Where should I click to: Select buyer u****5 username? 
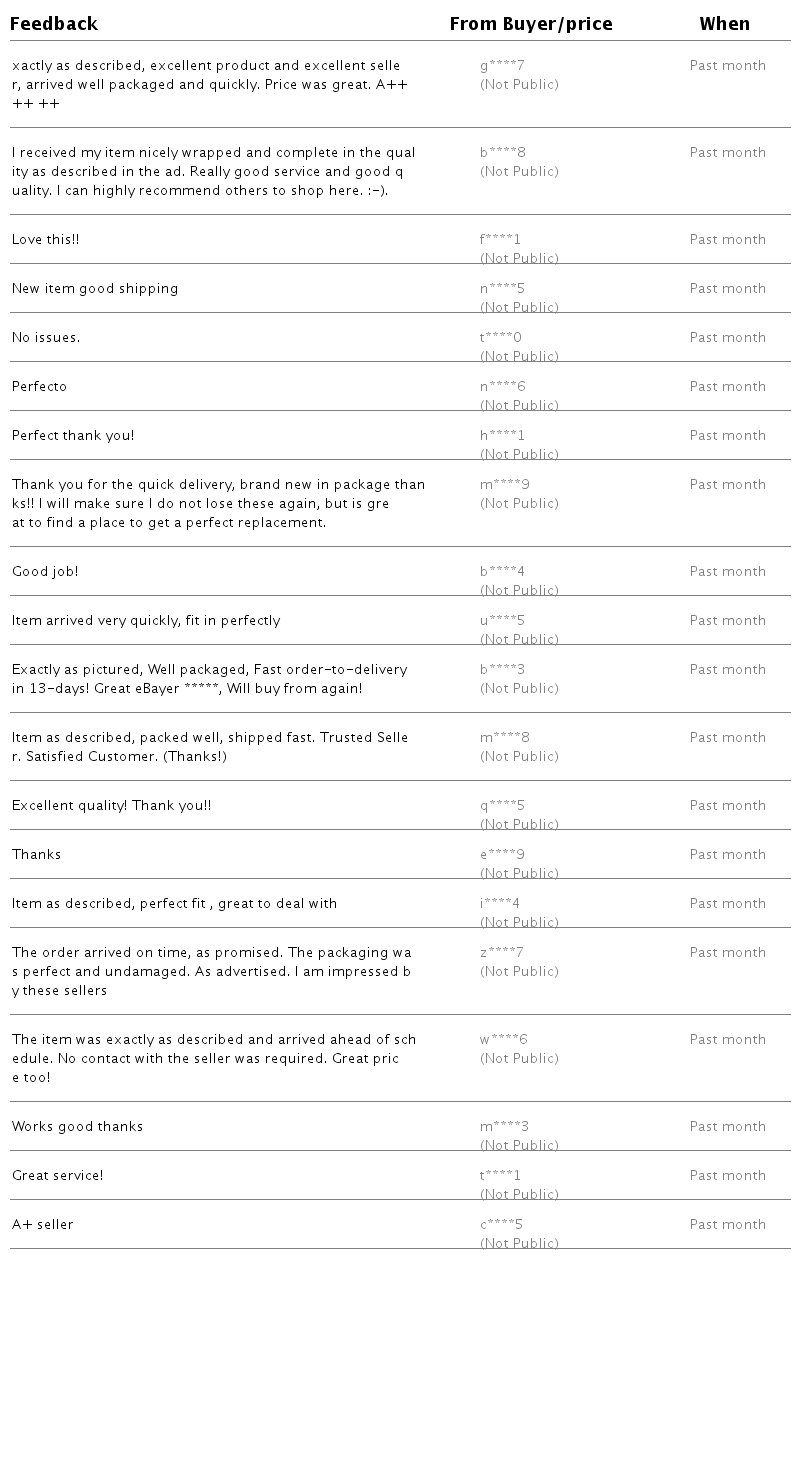(502, 621)
